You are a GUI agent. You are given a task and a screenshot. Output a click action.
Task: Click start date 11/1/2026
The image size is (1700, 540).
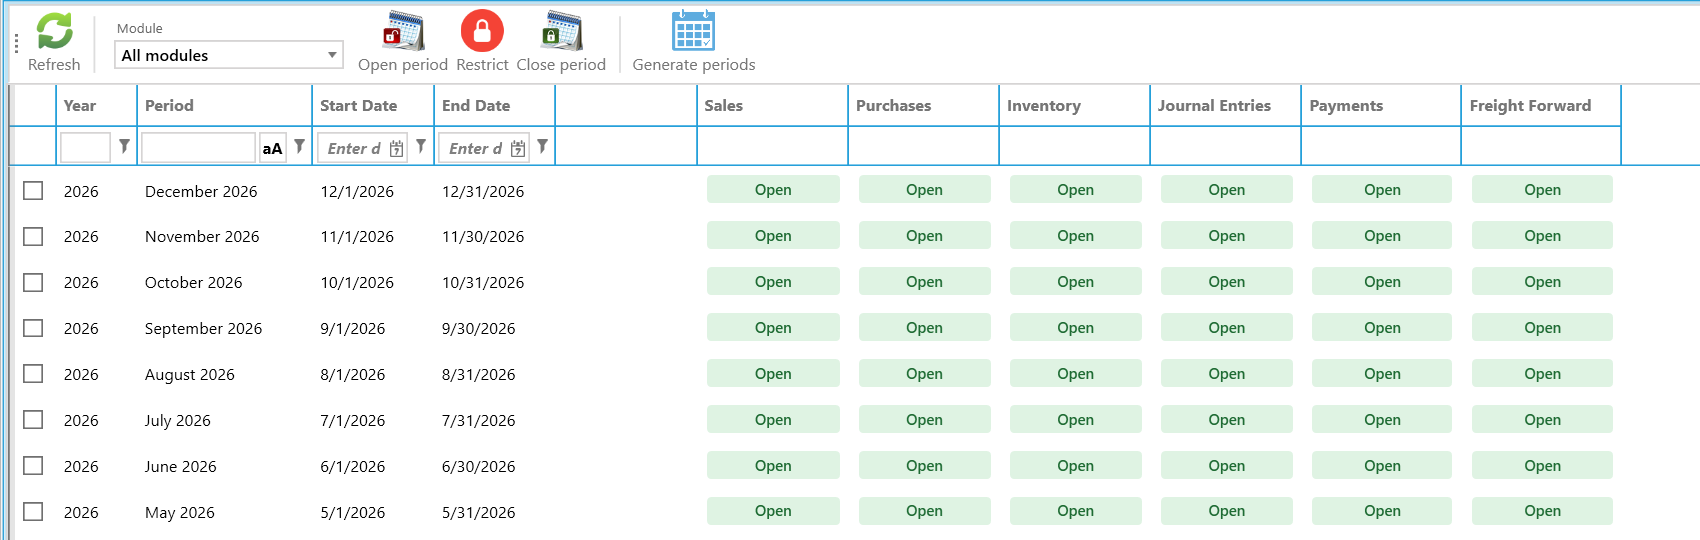click(357, 237)
